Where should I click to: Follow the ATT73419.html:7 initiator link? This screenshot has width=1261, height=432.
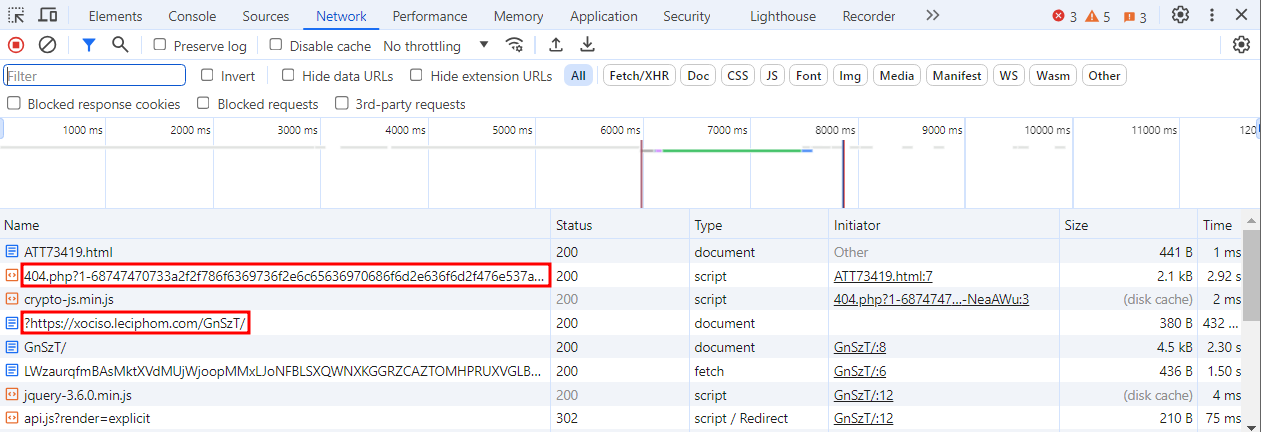coord(883,276)
